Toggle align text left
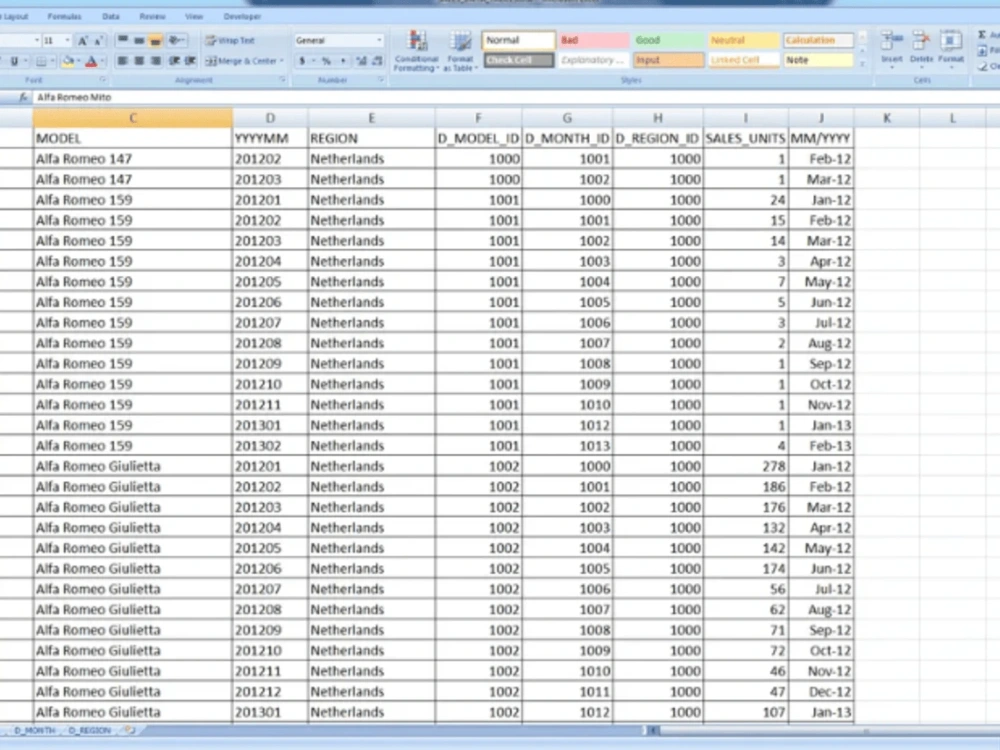Viewport: 1000px width, 750px height. pyautogui.click(x=122, y=61)
